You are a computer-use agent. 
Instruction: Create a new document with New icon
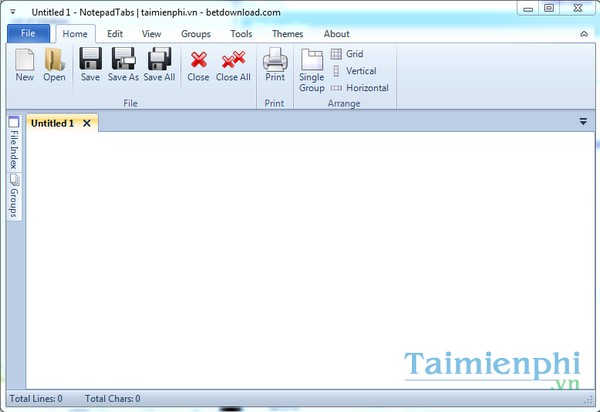(x=24, y=64)
